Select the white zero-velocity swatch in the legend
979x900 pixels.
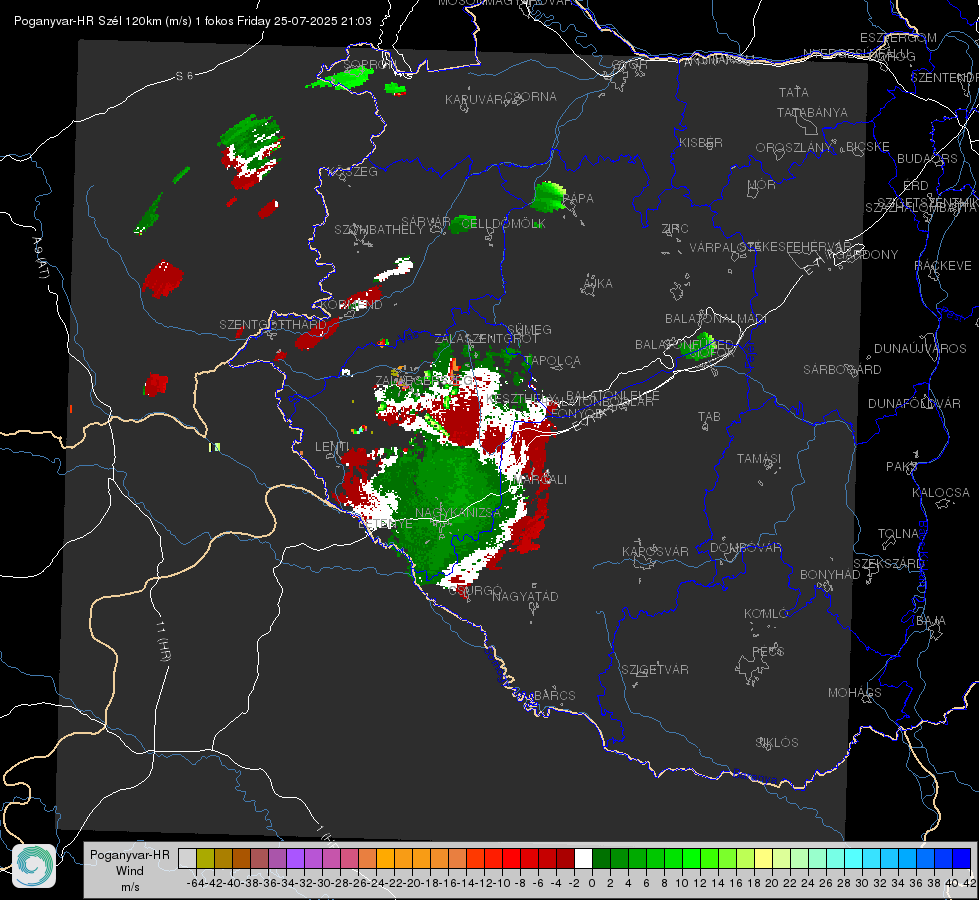coord(583,858)
